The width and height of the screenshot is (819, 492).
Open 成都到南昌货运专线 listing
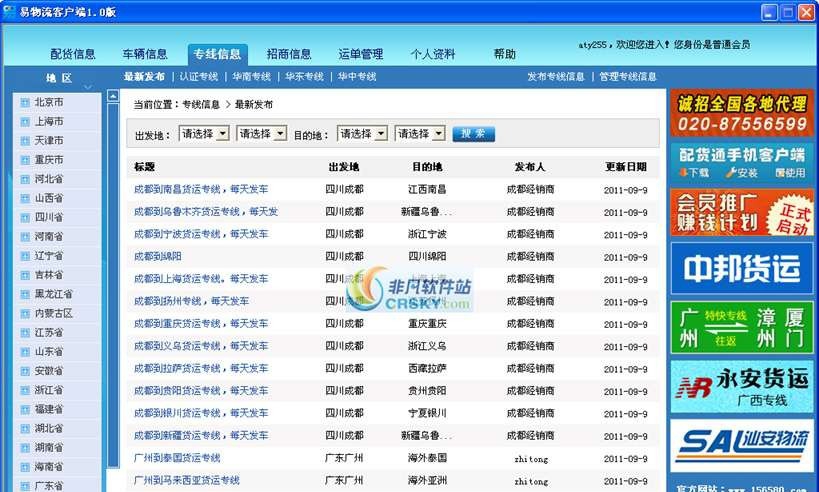[x=201, y=189]
